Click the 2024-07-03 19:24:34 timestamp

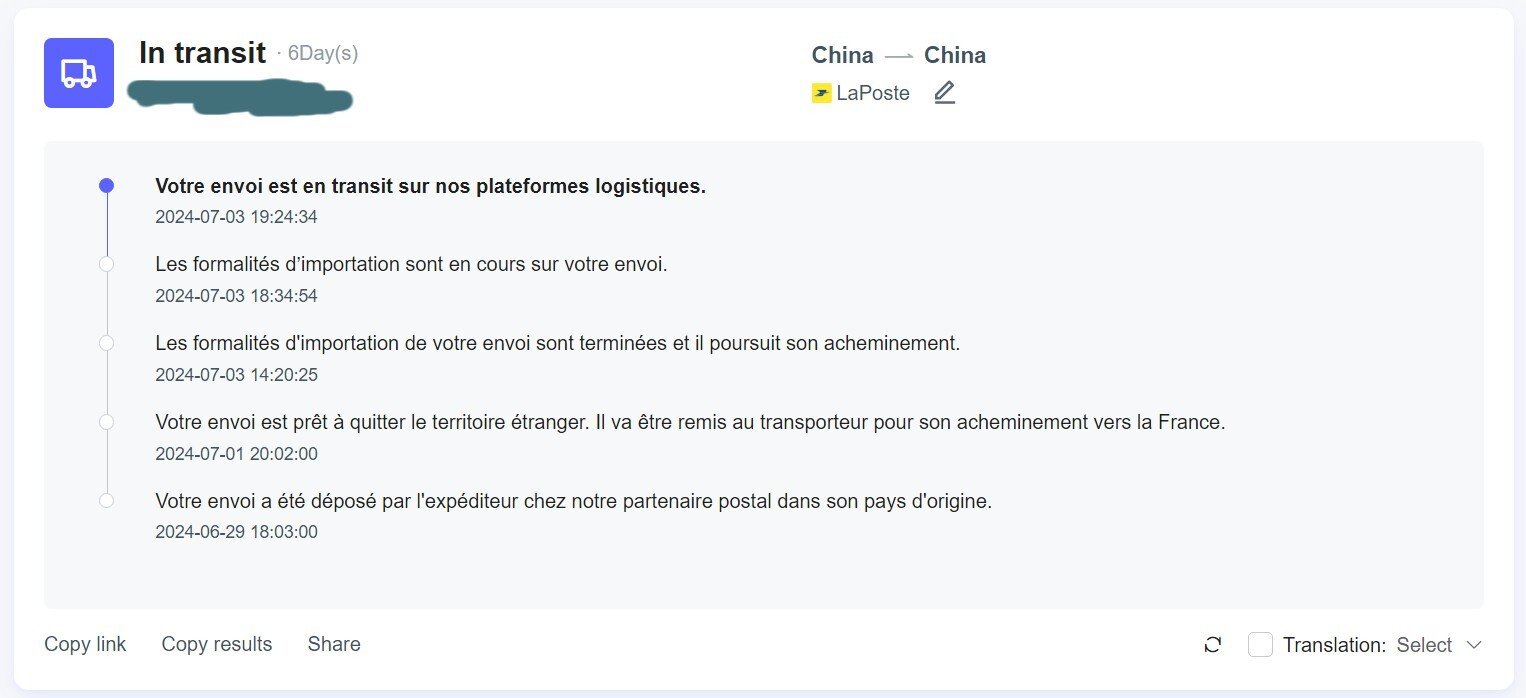[236, 217]
